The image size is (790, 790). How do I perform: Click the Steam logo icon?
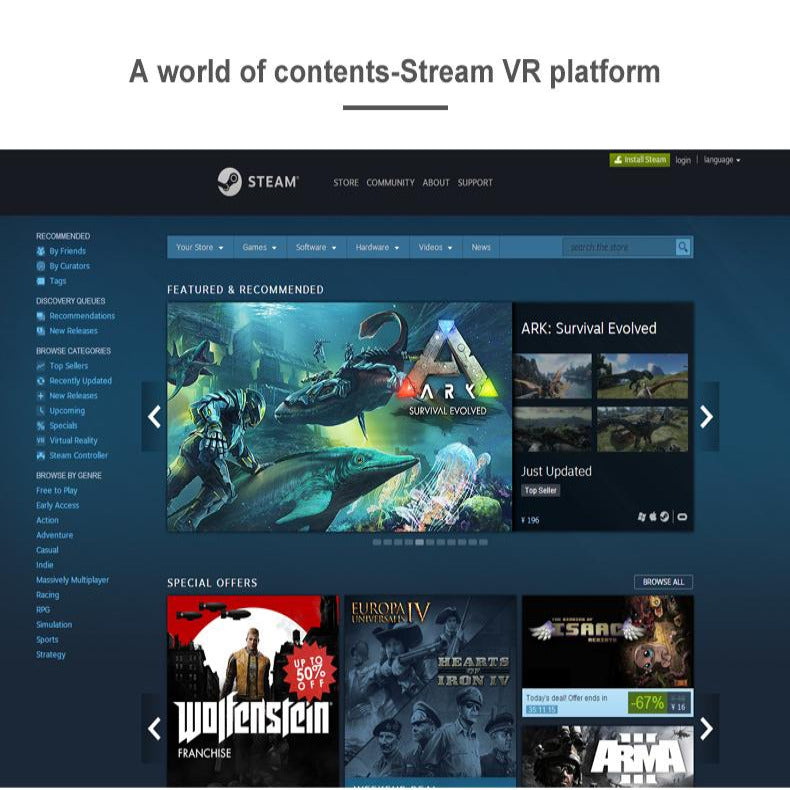pyautogui.click(x=229, y=182)
